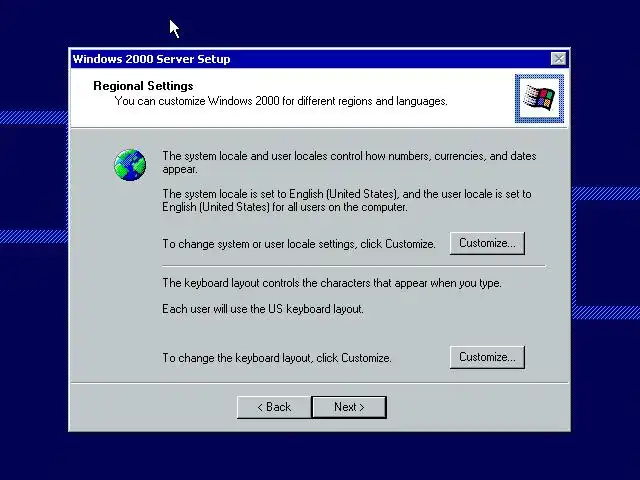Go to the Next setup page

349,407
